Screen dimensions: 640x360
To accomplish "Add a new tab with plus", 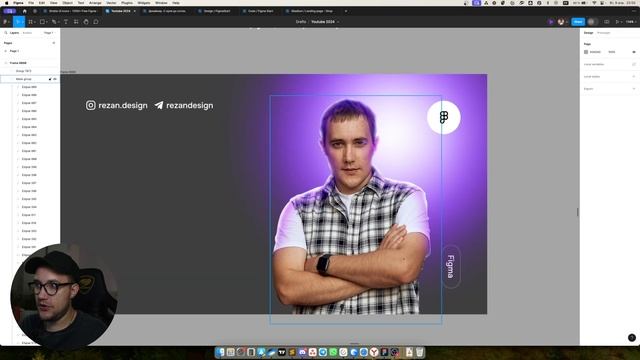I will [346, 11].
